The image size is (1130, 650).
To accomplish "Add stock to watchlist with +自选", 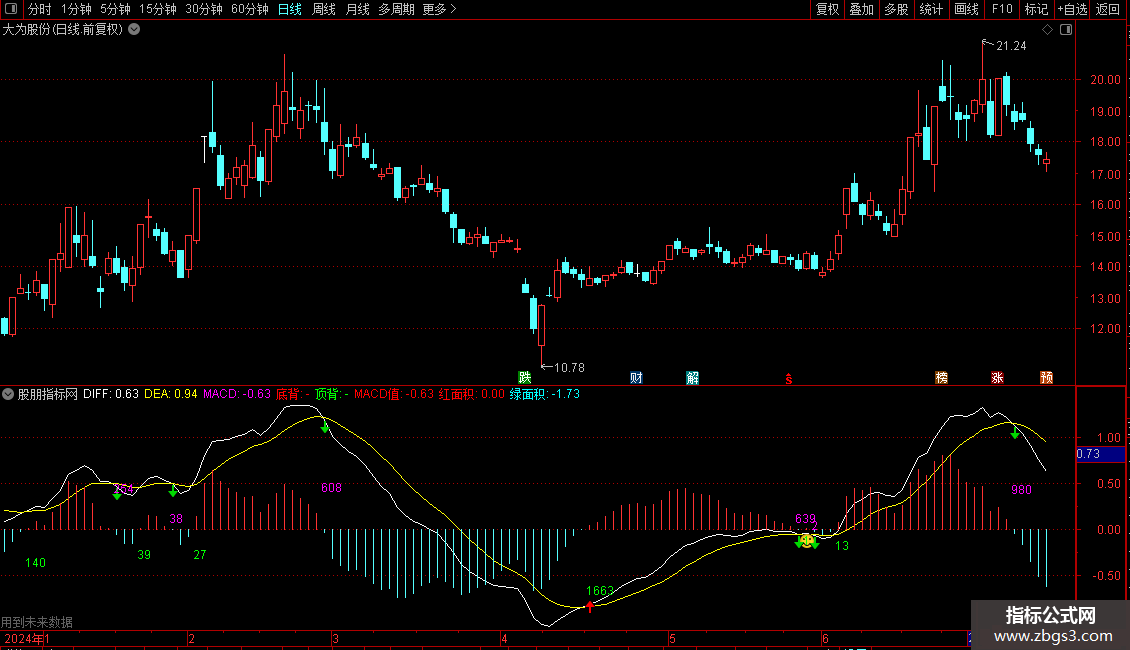I will (1072, 9).
